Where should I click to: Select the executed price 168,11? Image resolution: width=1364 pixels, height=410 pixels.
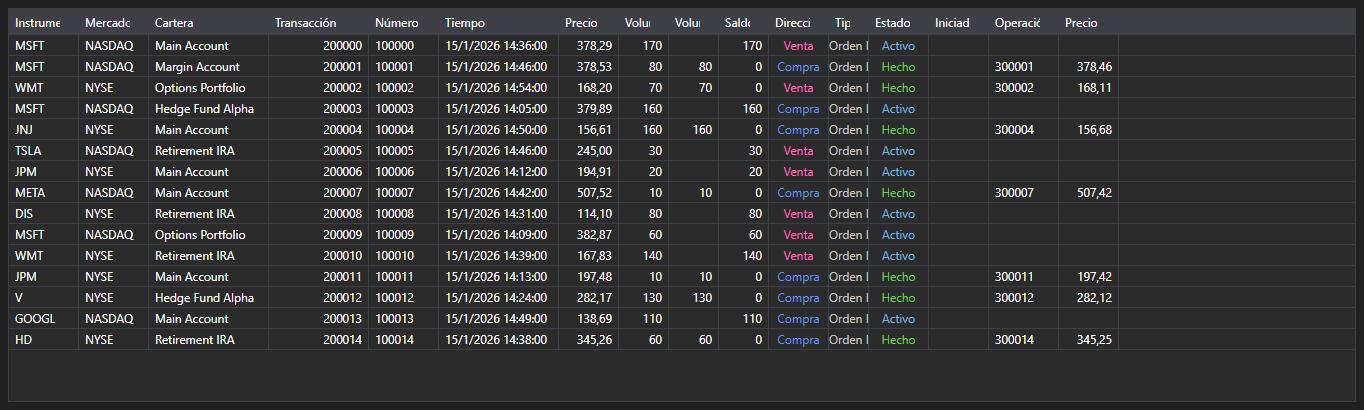[x=1088, y=88]
